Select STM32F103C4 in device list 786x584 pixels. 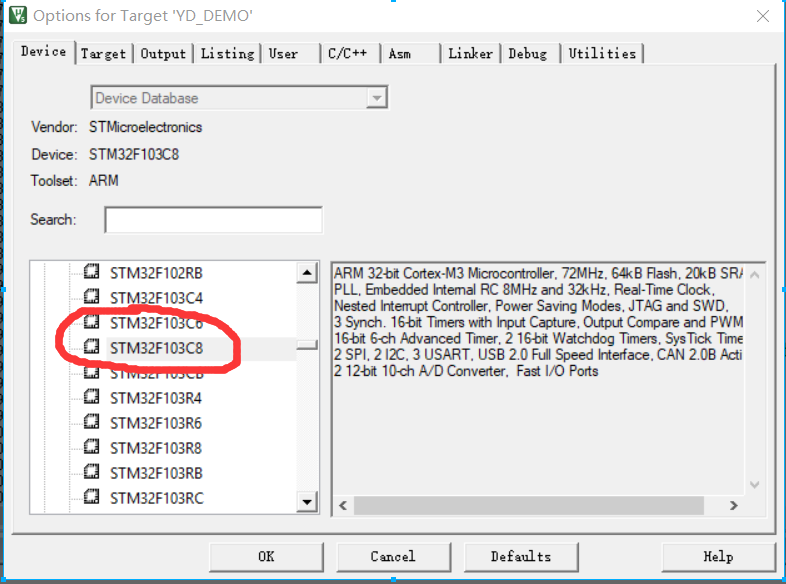coord(156,298)
